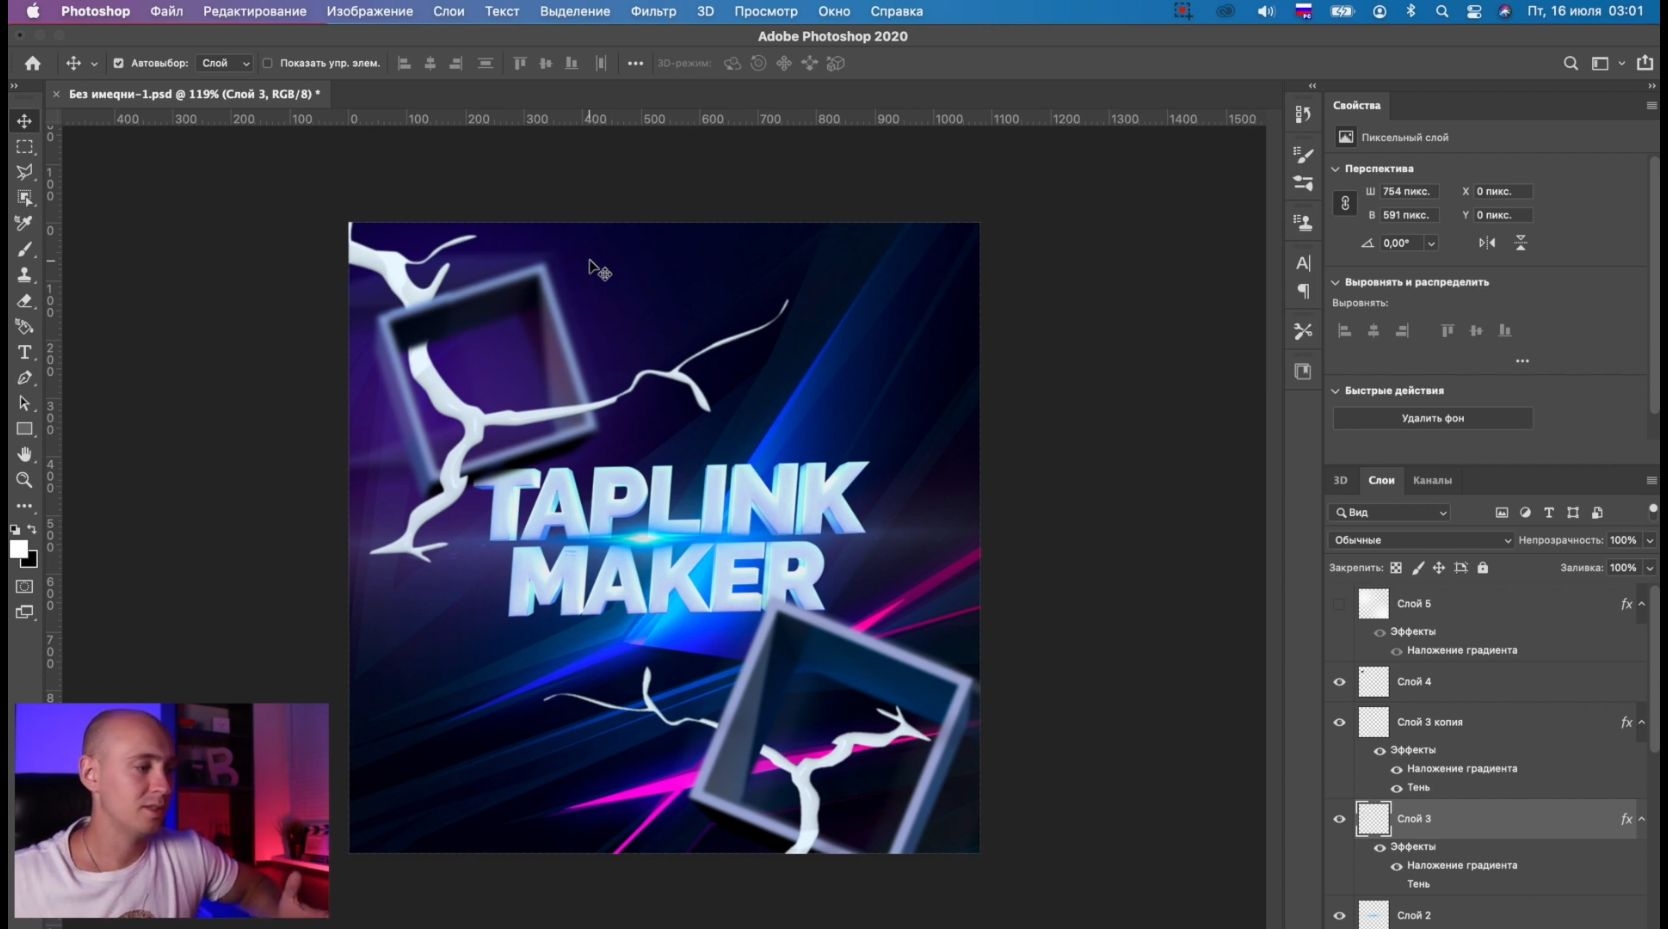
Task: Open the Фильтр menu
Action: pos(653,11)
